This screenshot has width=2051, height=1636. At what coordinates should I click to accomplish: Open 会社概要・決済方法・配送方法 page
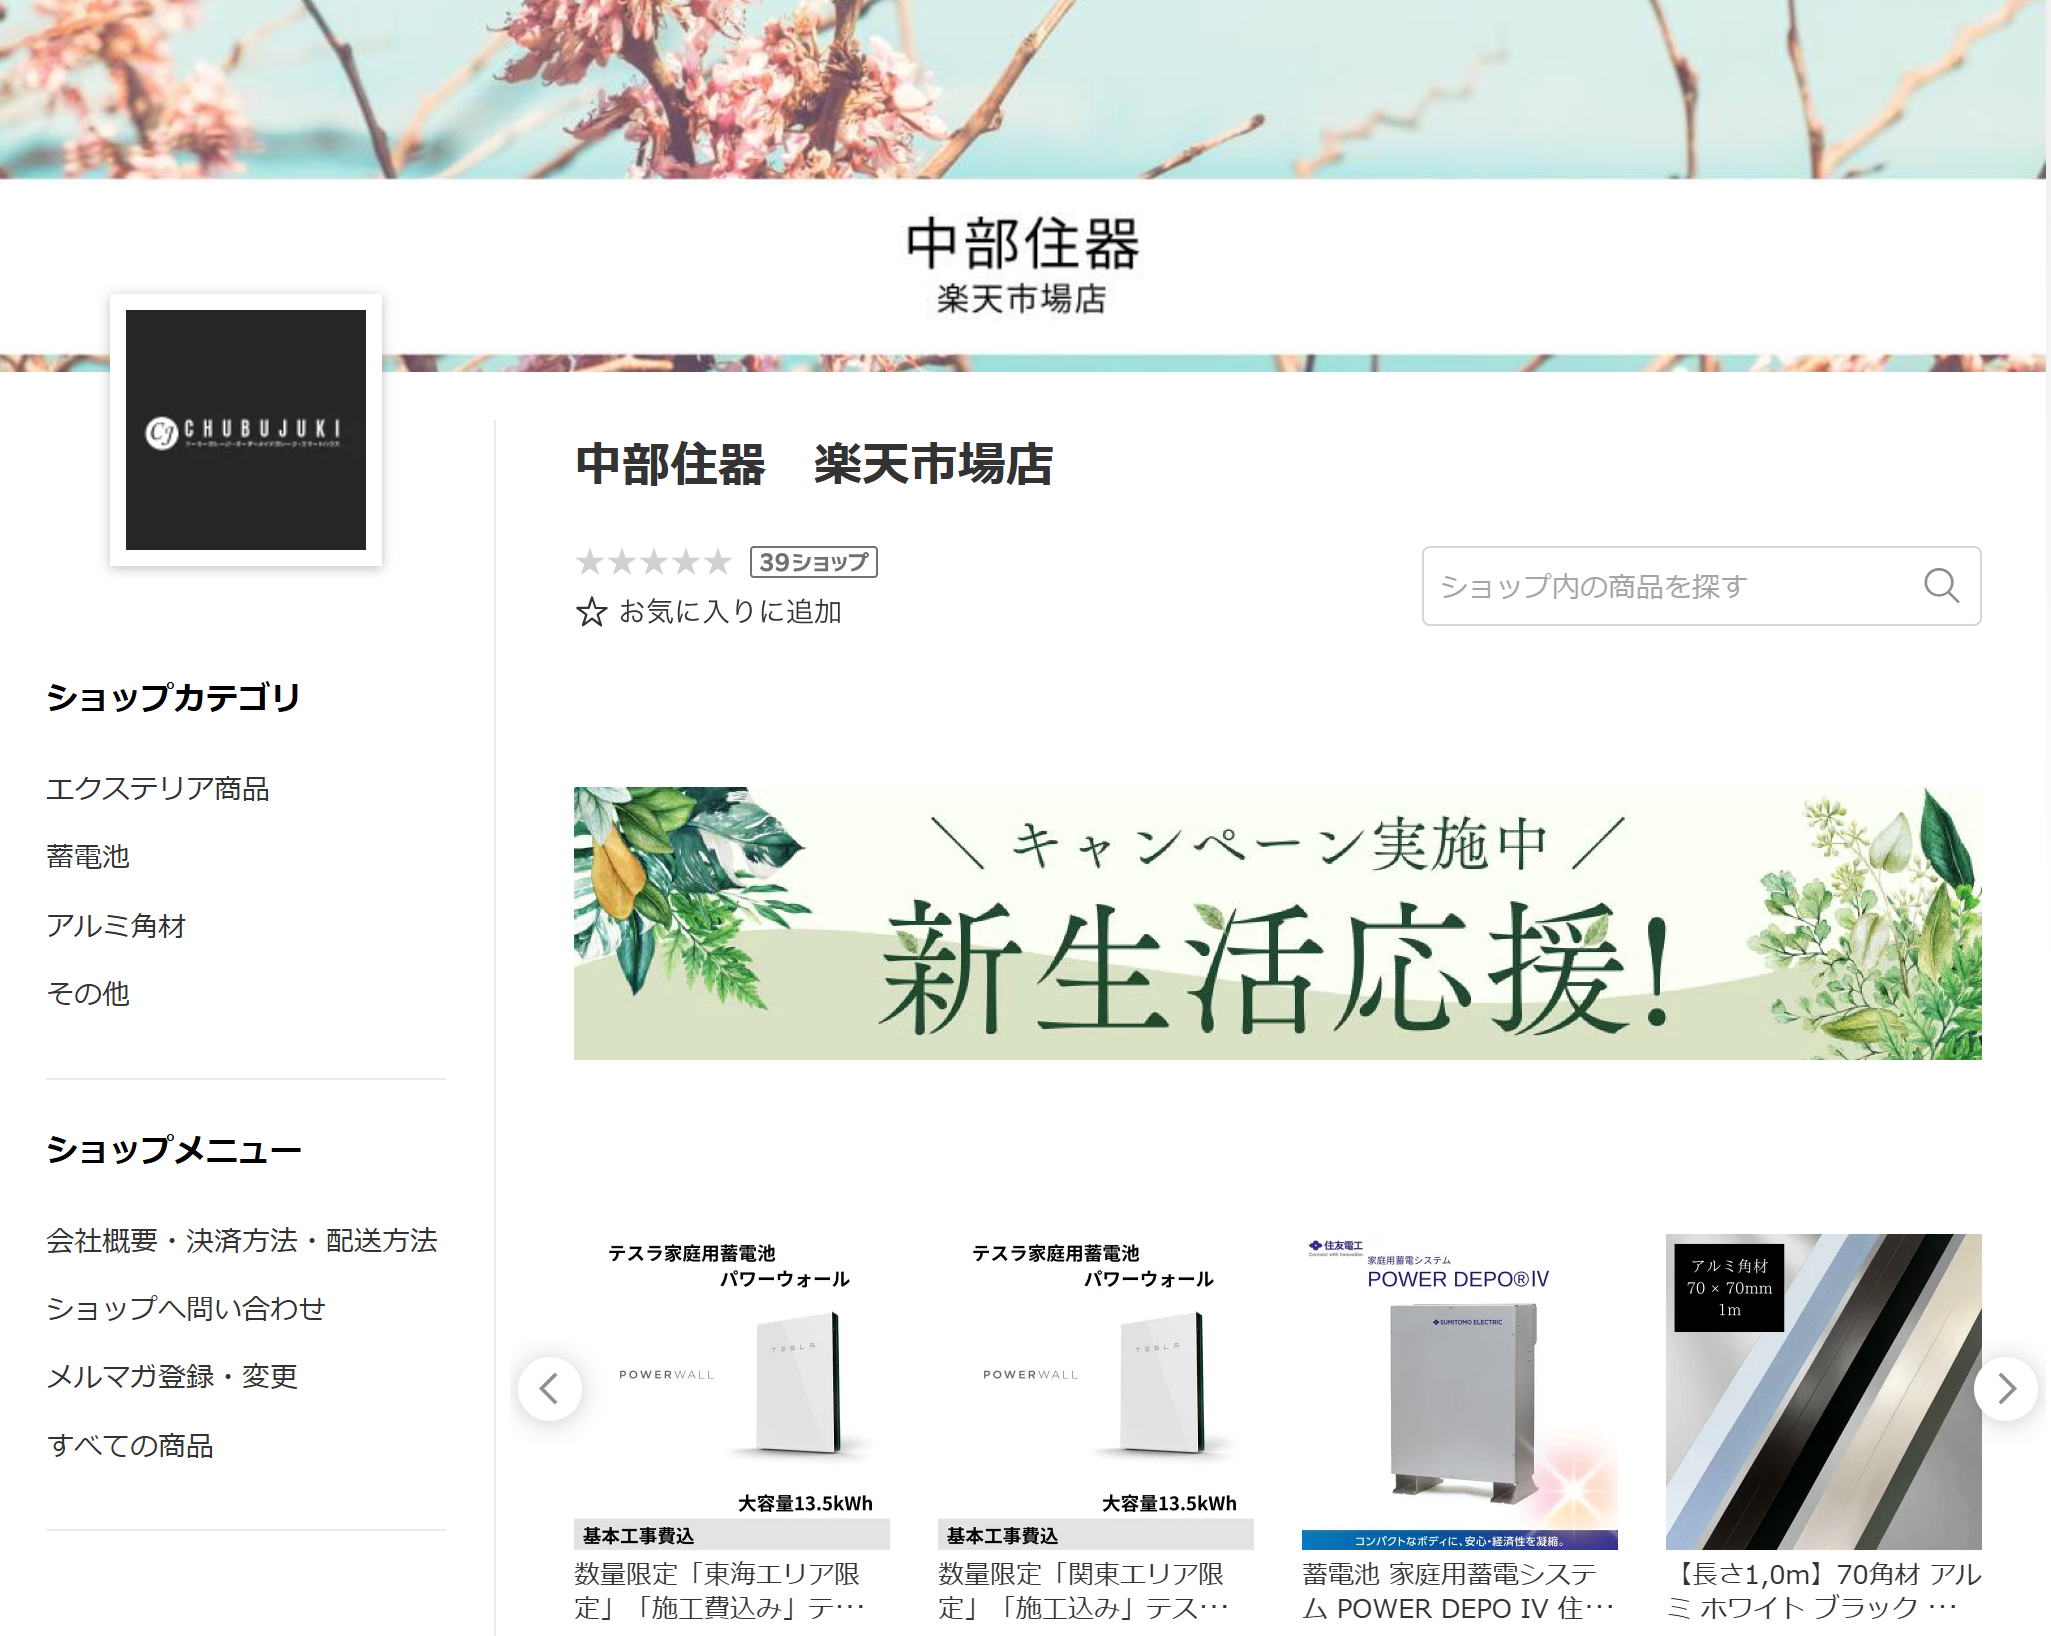[242, 1241]
